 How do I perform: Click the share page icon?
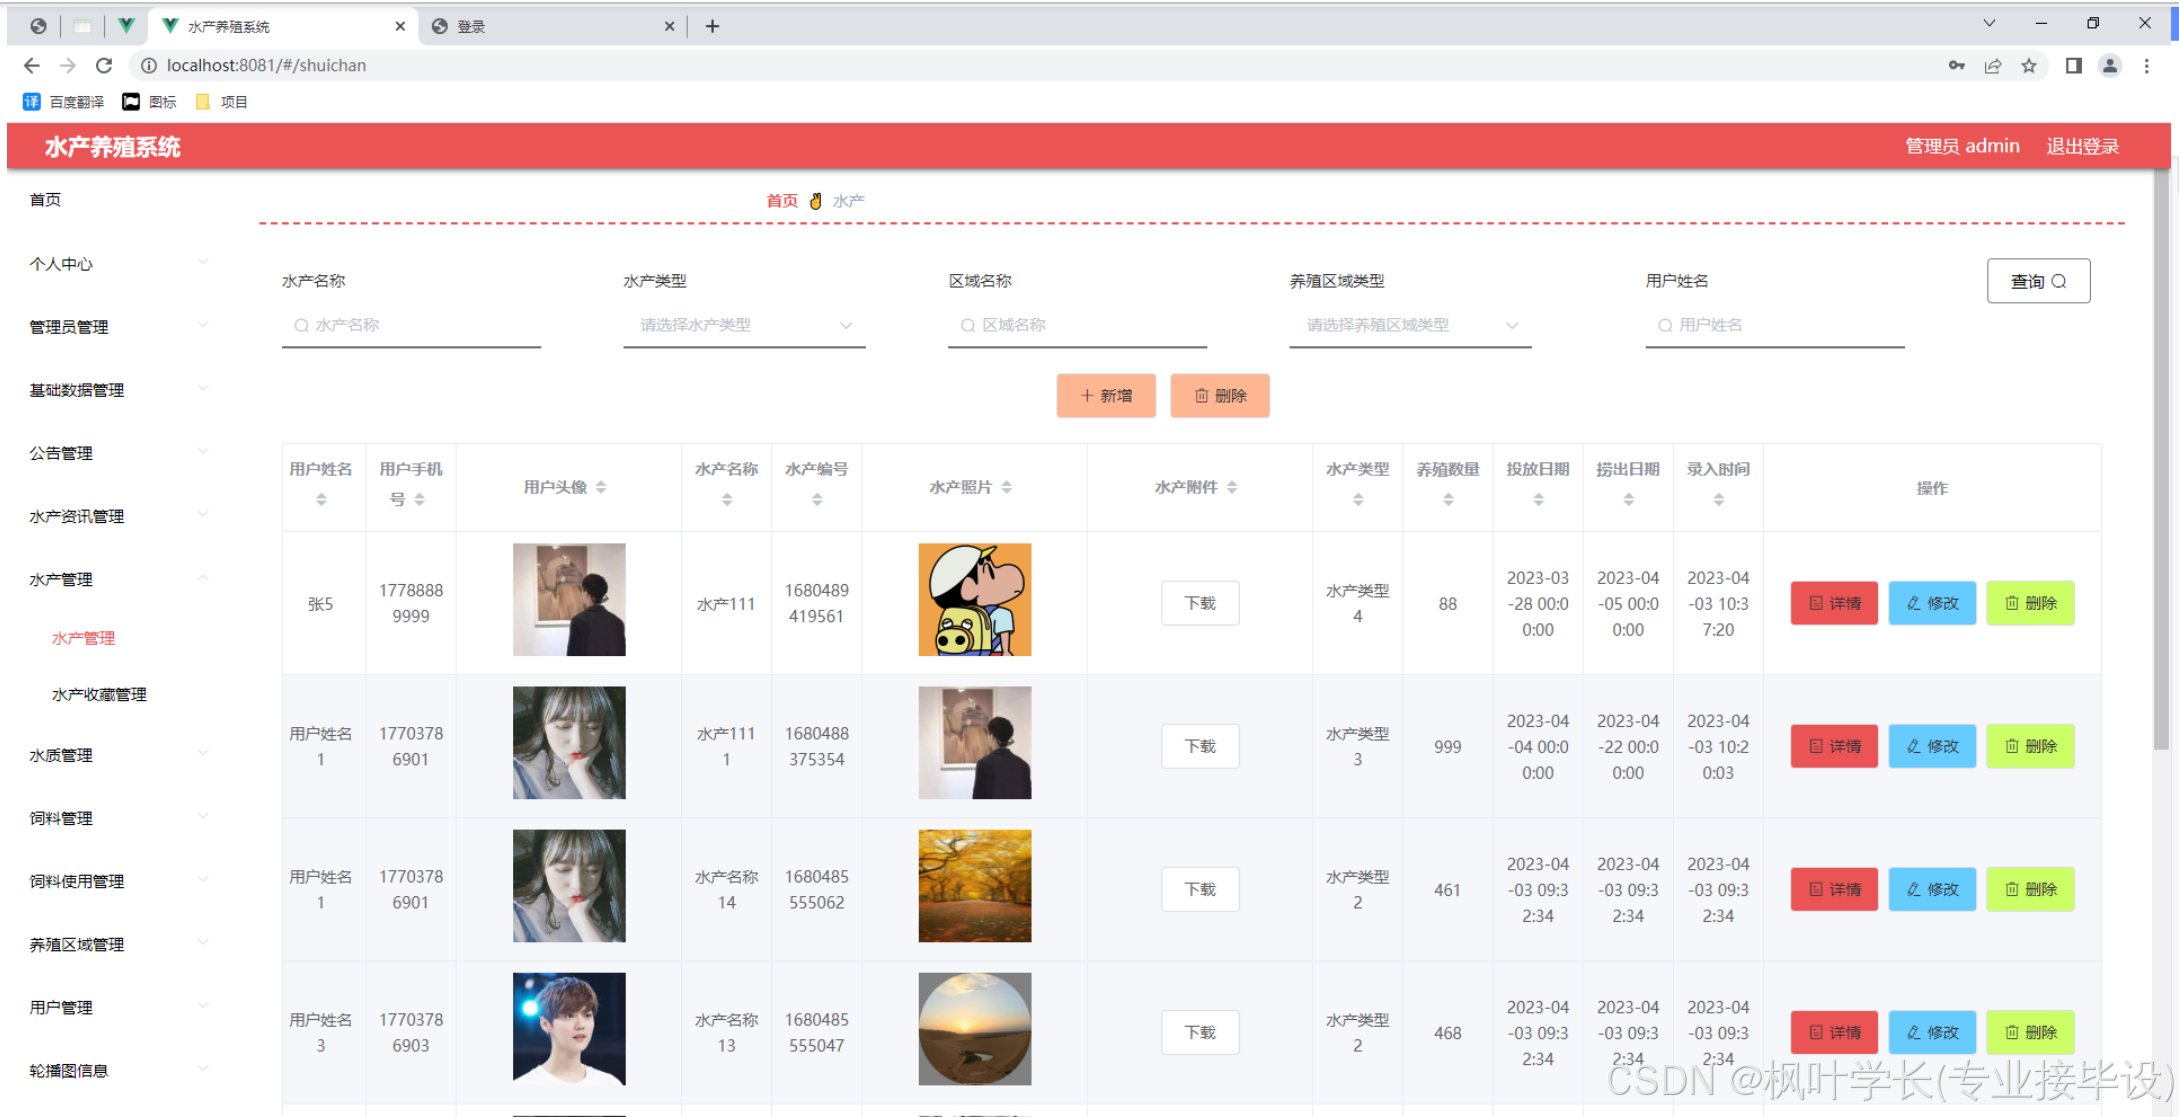pos(1992,66)
